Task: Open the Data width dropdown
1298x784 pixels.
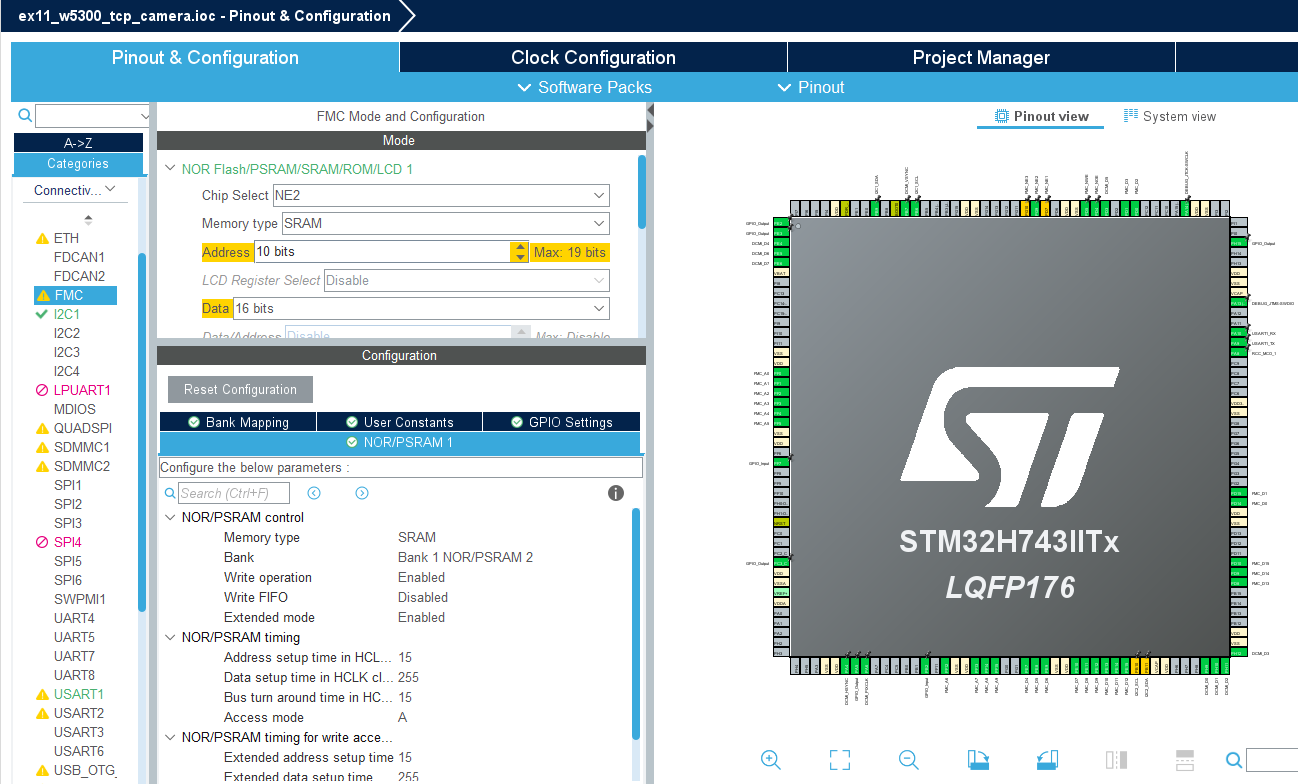Action: coord(599,308)
